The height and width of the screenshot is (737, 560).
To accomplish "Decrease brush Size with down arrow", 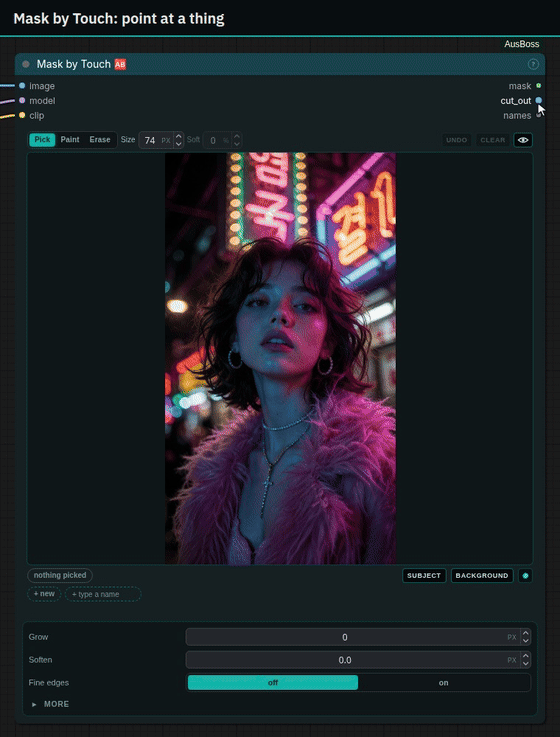I will click(x=178, y=143).
